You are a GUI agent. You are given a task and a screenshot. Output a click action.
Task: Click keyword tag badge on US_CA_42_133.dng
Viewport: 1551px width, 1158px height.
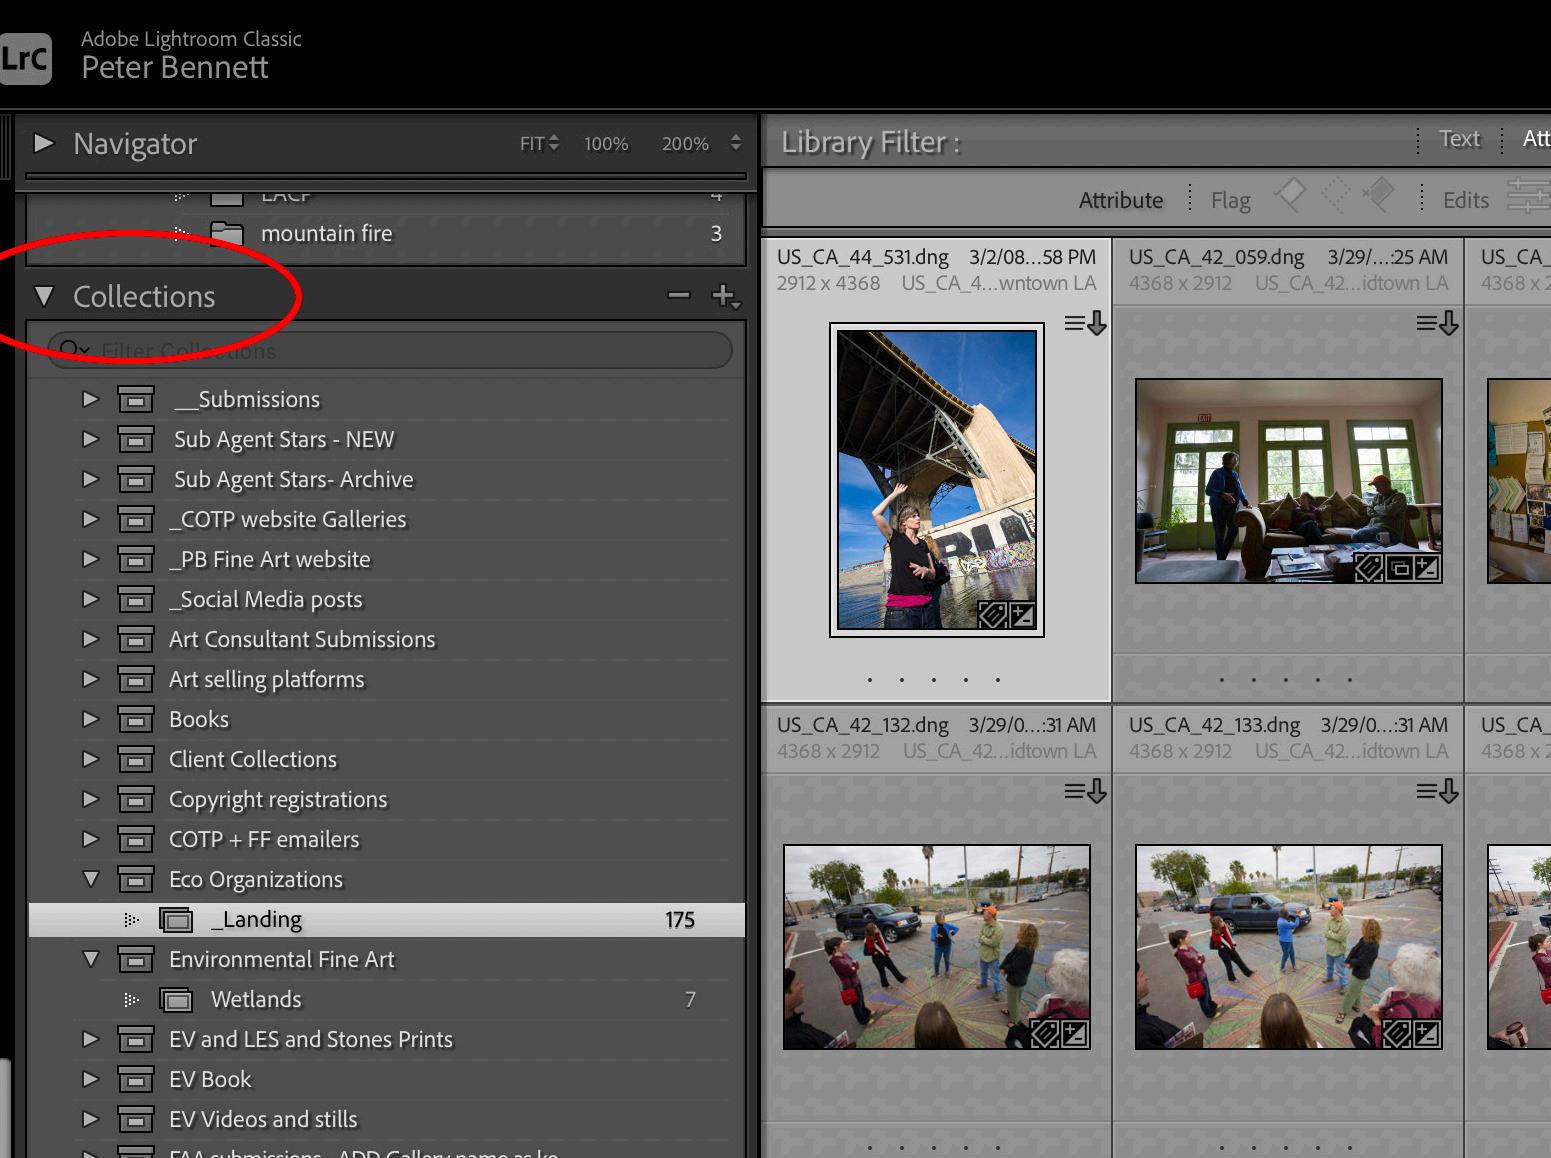click(1396, 1034)
